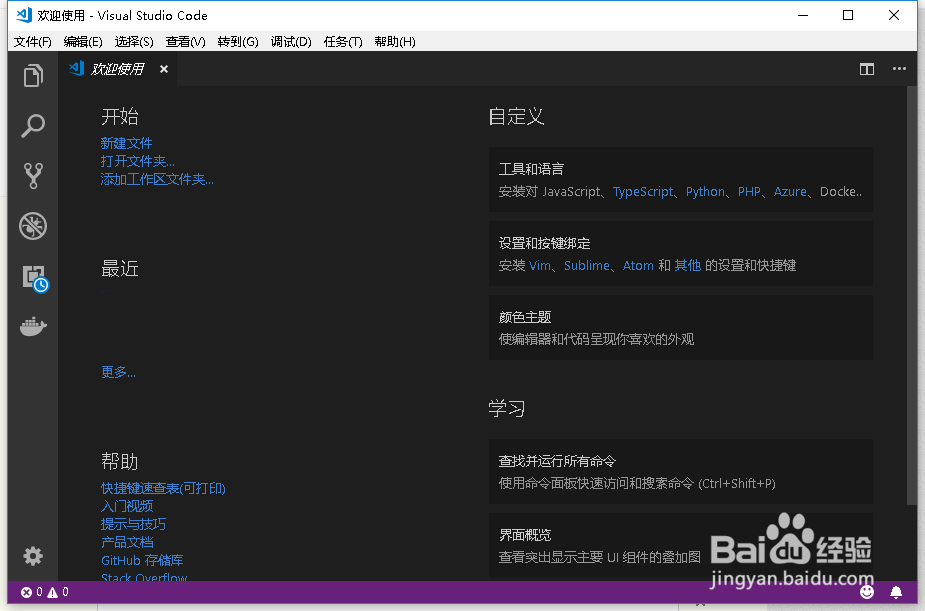The image size is (925, 611).
Task: Open the 调试(D) menu
Action: (x=291, y=42)
